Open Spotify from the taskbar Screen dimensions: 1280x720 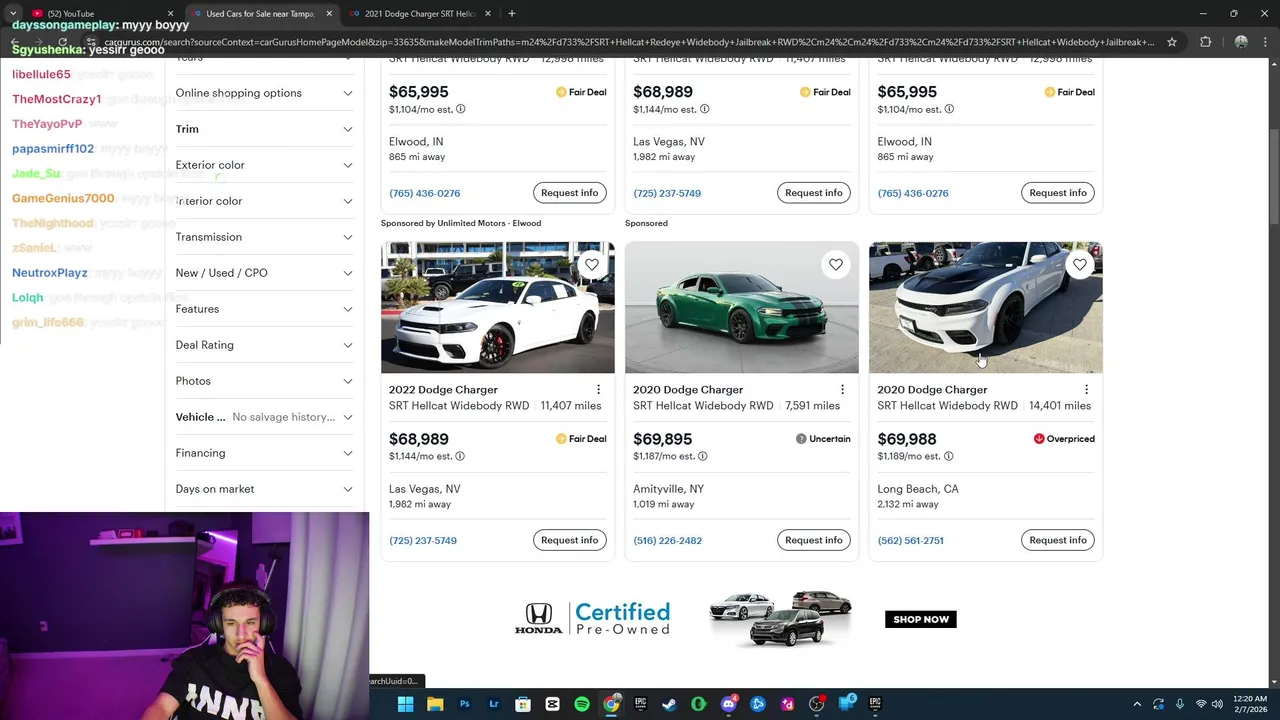tap(582, 704)
